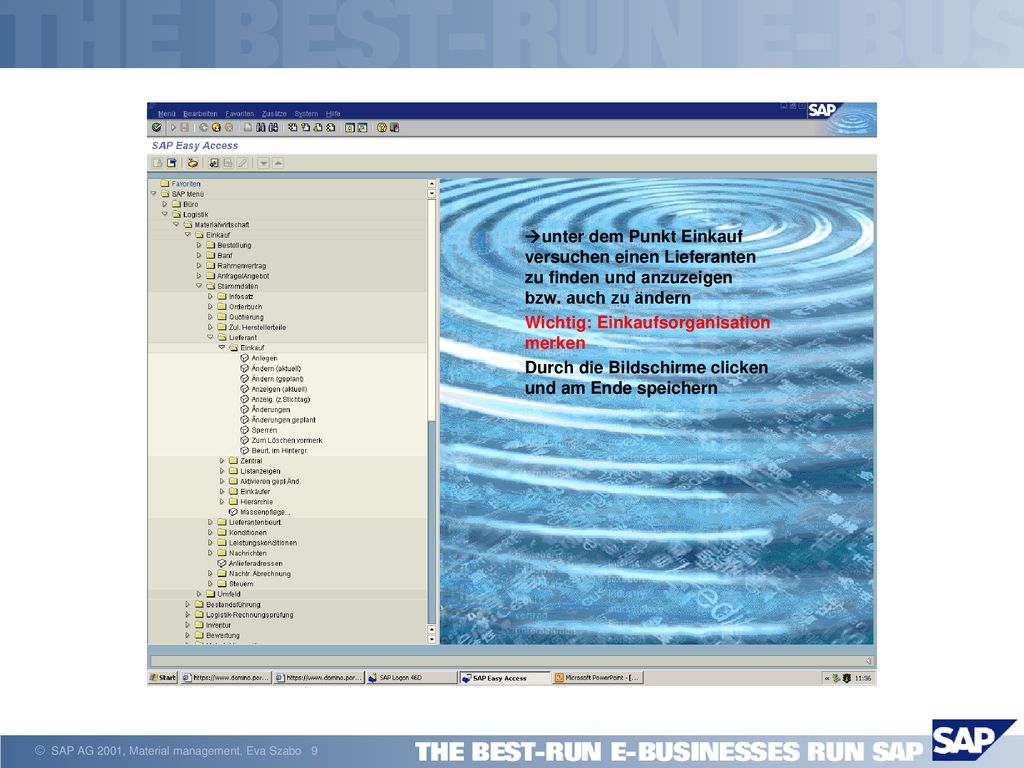Expand the command field arrow beside Enter
The image size is (1024, 768).
pyautogui.click(x=173, y=127)
